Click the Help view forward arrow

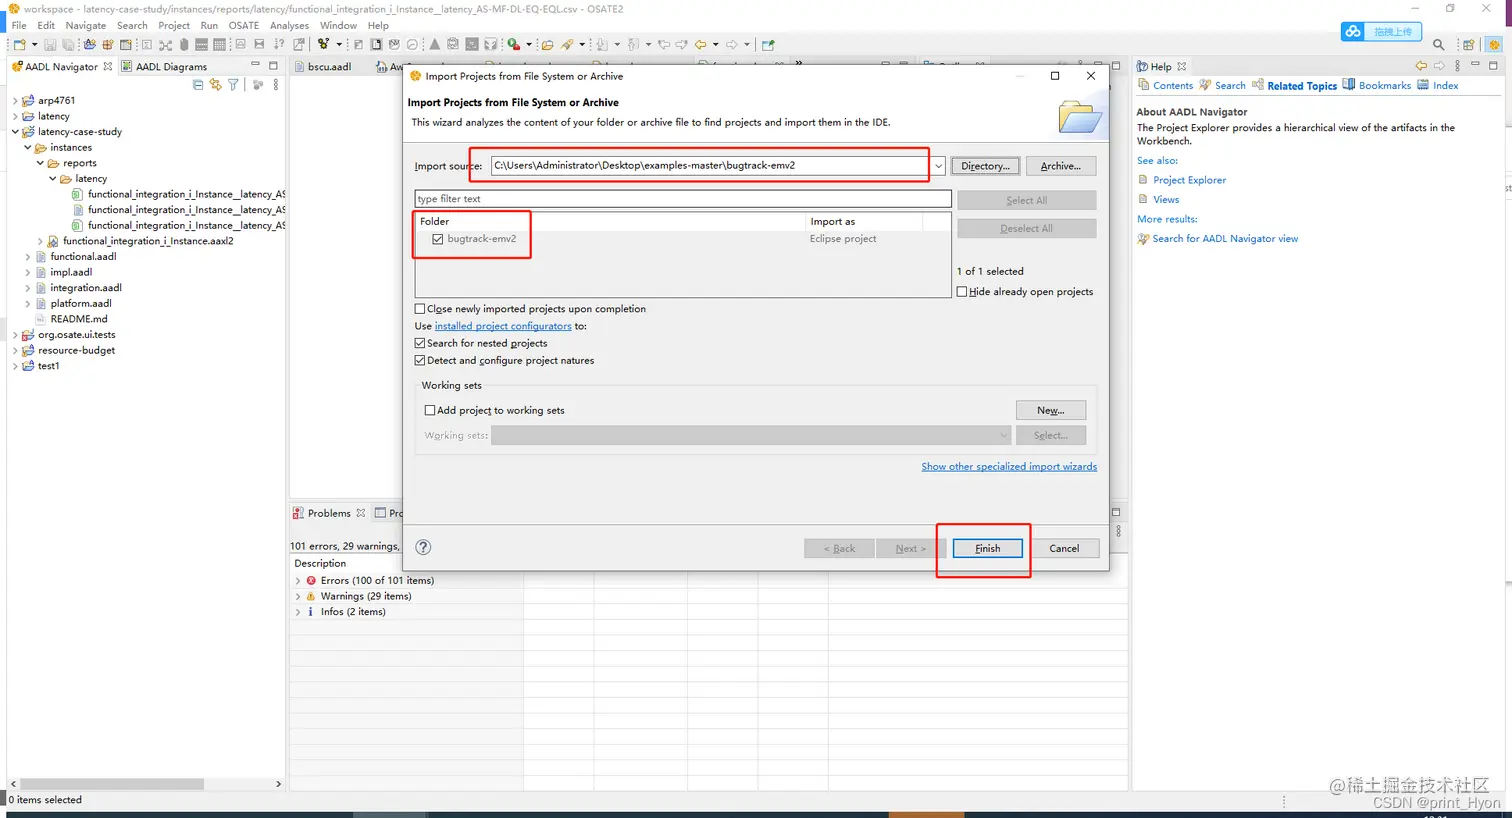[x=1439, y=66]
